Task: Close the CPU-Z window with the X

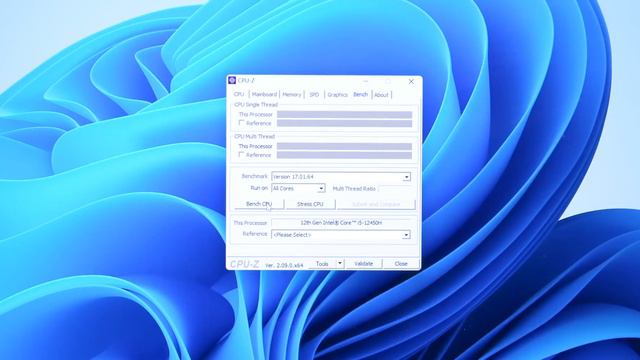Action: point(411,82)
